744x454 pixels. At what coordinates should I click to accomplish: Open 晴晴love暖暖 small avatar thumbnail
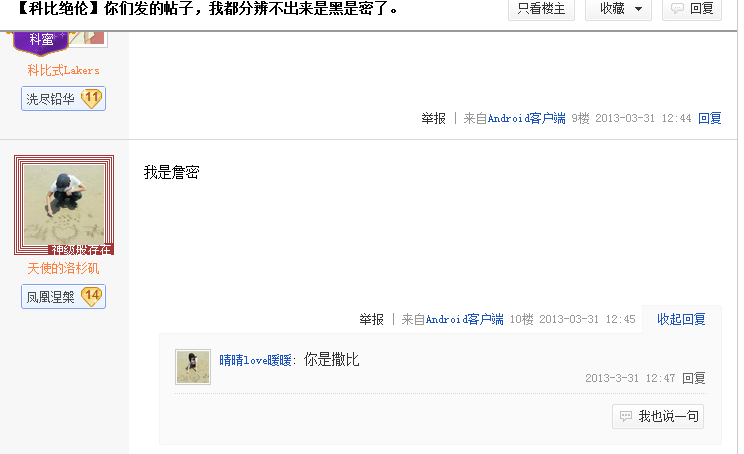coord(193,367)
